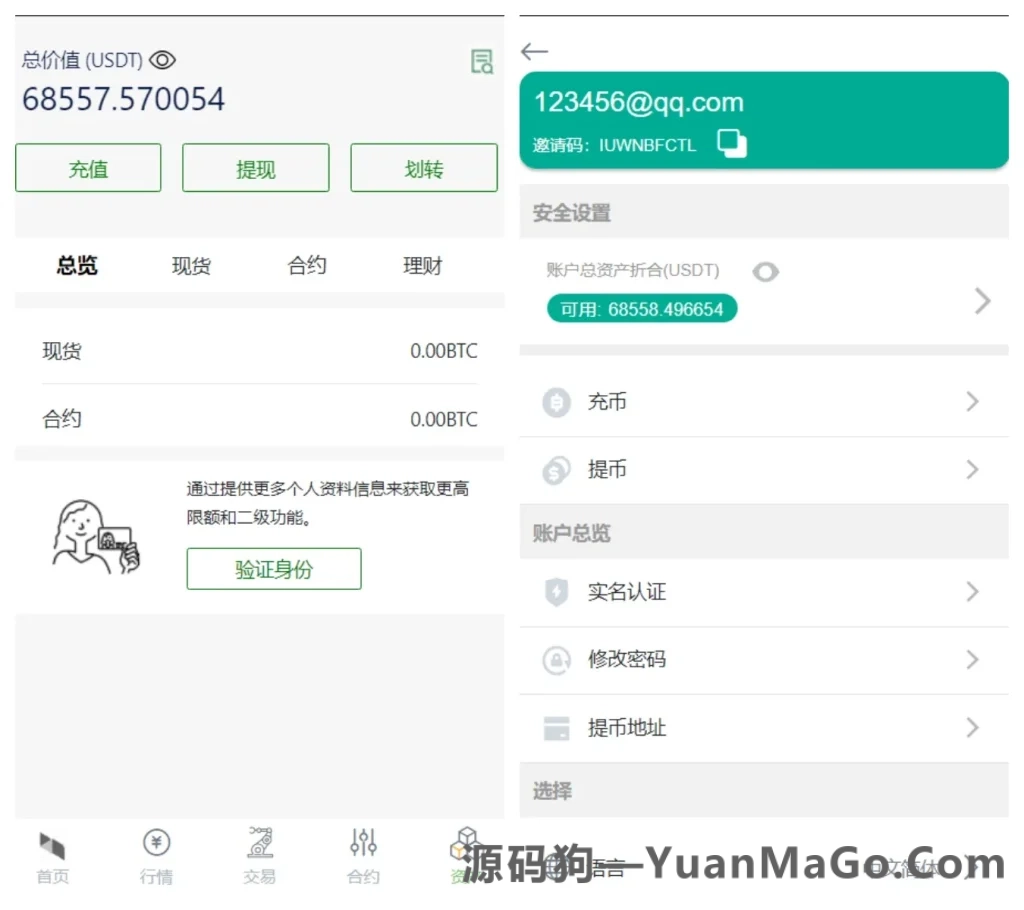Select the 提币 withdraw coin icon
Image resolution: width=1024 pixels, height=910 pixels.
[x=556, y=469]
